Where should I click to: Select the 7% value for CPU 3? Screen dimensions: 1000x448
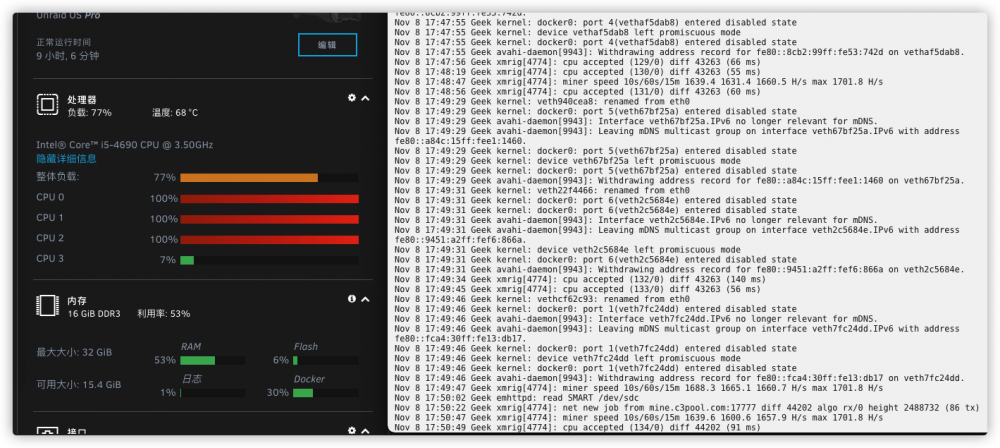pos(168,260)
